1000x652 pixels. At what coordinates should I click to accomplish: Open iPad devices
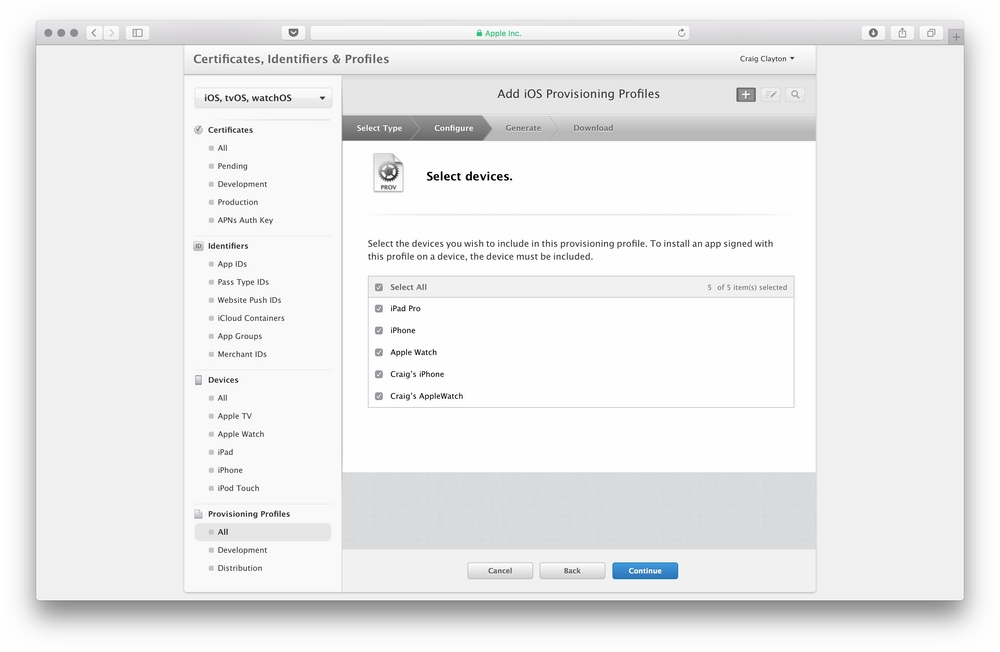click(x=225, y=452)
